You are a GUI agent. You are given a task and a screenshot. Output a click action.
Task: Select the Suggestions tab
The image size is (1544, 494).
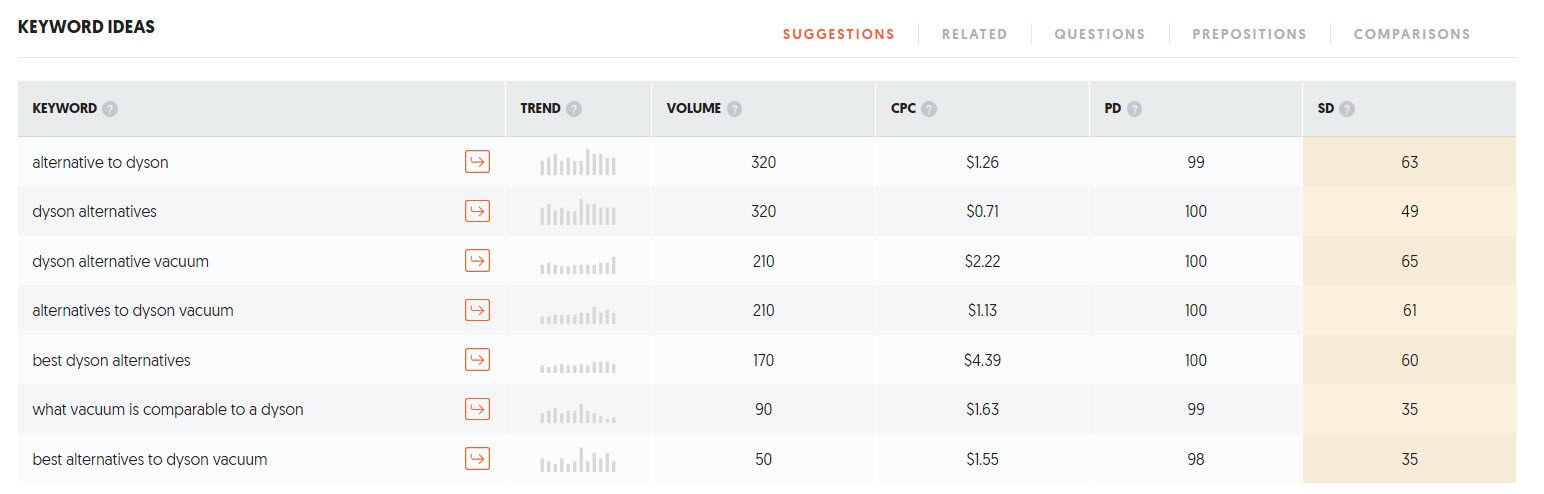pyautogui.click(x=838, y=34)
